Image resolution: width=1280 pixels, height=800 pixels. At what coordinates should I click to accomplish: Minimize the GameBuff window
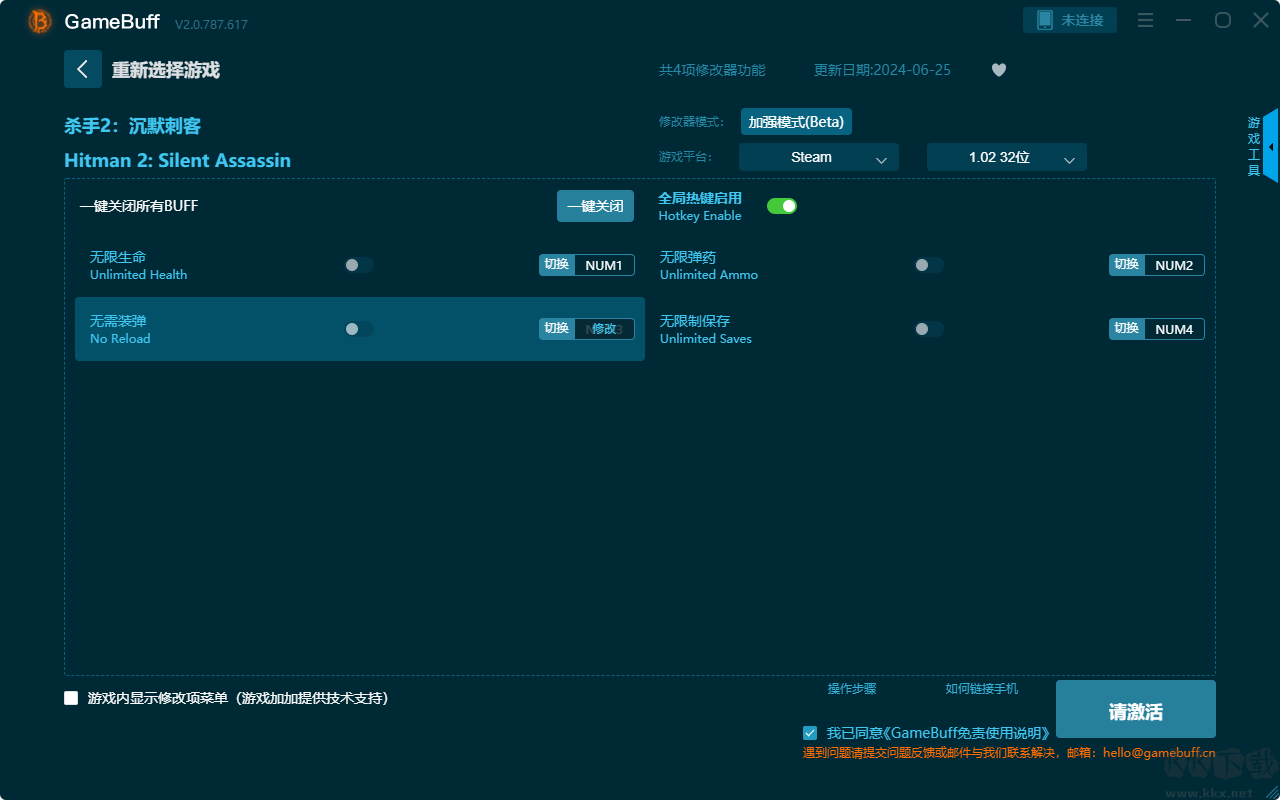click(x=1184, y=21)
